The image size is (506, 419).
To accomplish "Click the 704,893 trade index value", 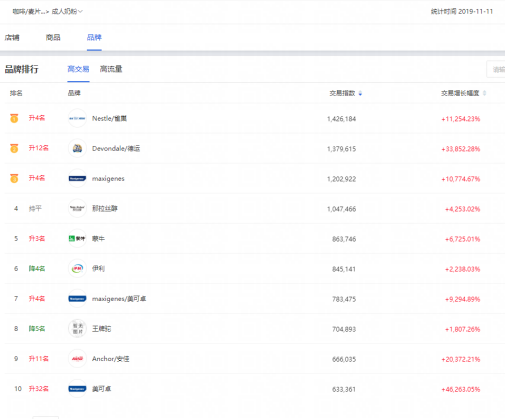I will (x=344, y=329).
